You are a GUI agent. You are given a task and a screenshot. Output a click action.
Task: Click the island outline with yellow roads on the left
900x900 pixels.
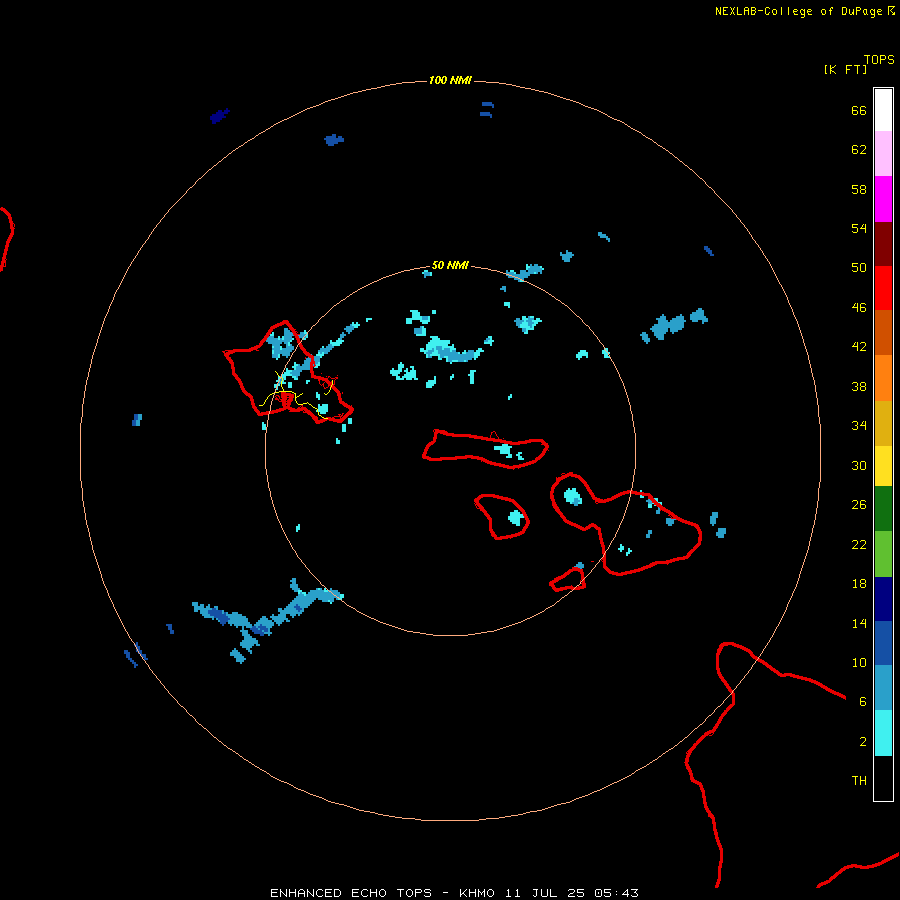tap(288, 373)
